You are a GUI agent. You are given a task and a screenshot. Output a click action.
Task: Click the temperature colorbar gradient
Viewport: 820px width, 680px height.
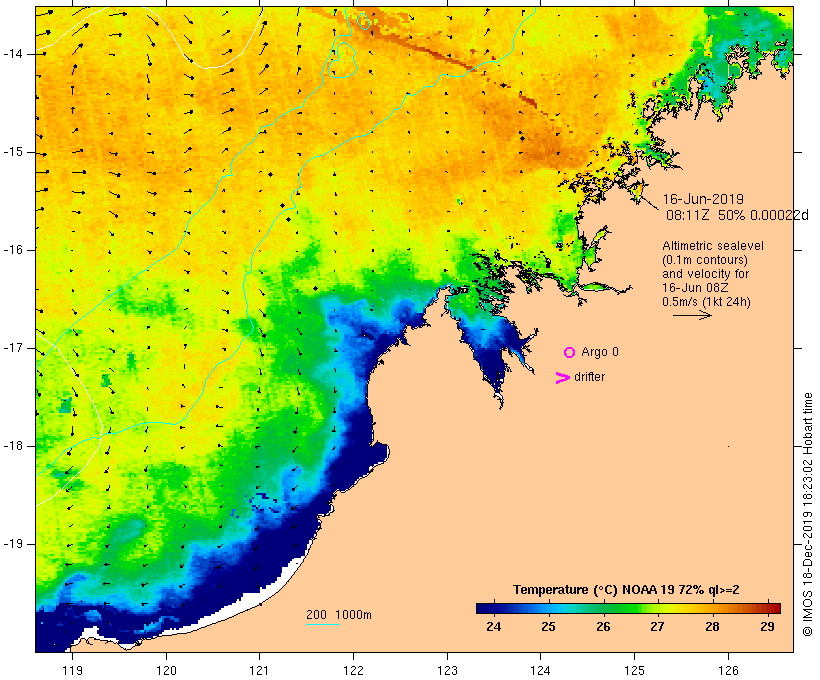pyautogui.click(x=628, y=608)
